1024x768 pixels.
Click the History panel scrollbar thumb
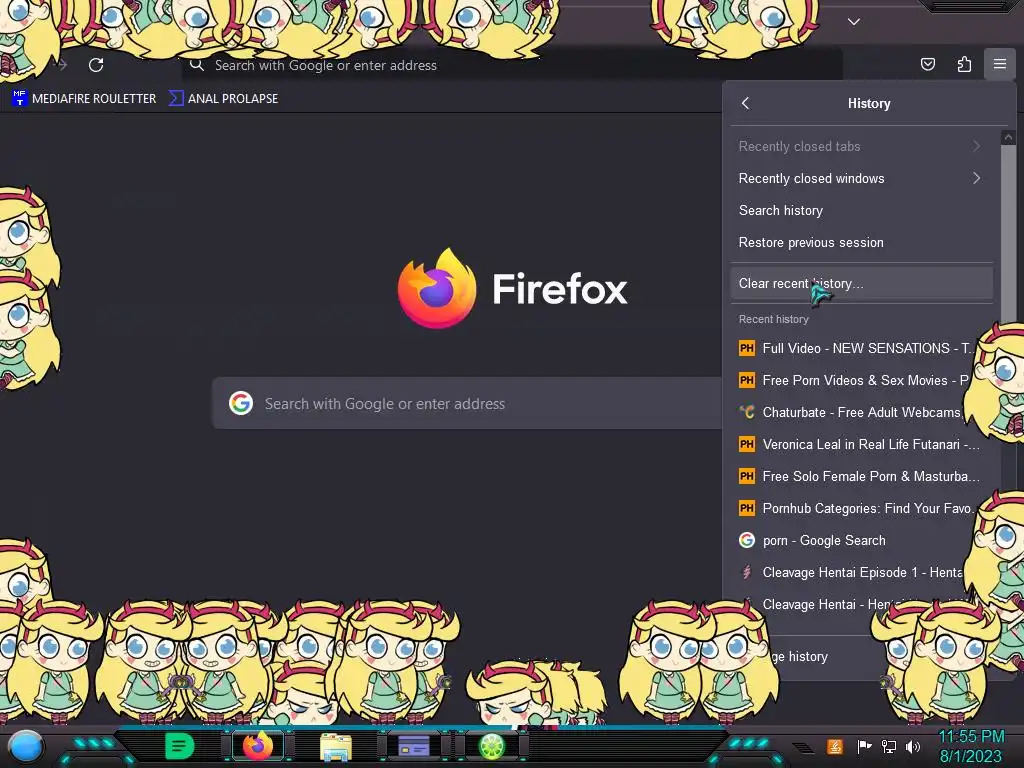tap(1008, 233)
